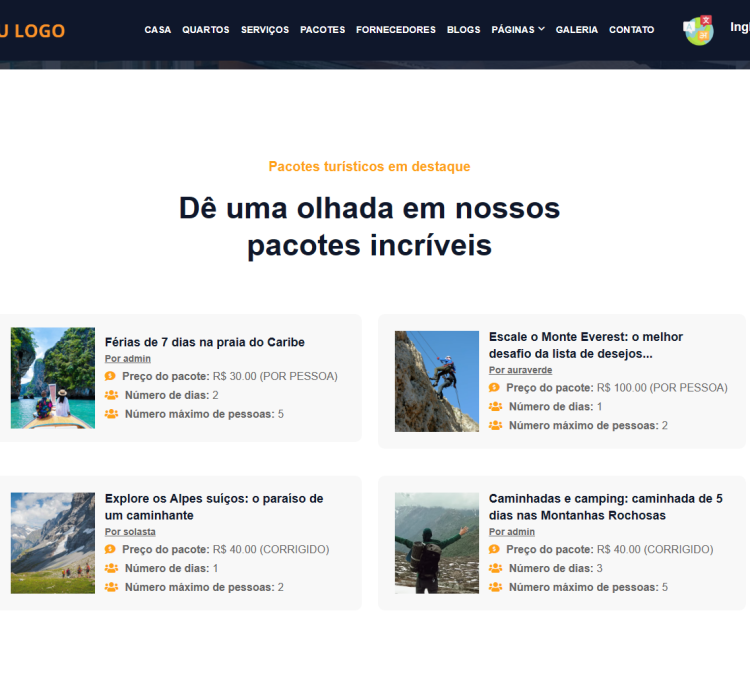The height and width of the screenshot is (690, 750).
Task: Click the rock climber thumbnail
Action: tap(437, 381)
